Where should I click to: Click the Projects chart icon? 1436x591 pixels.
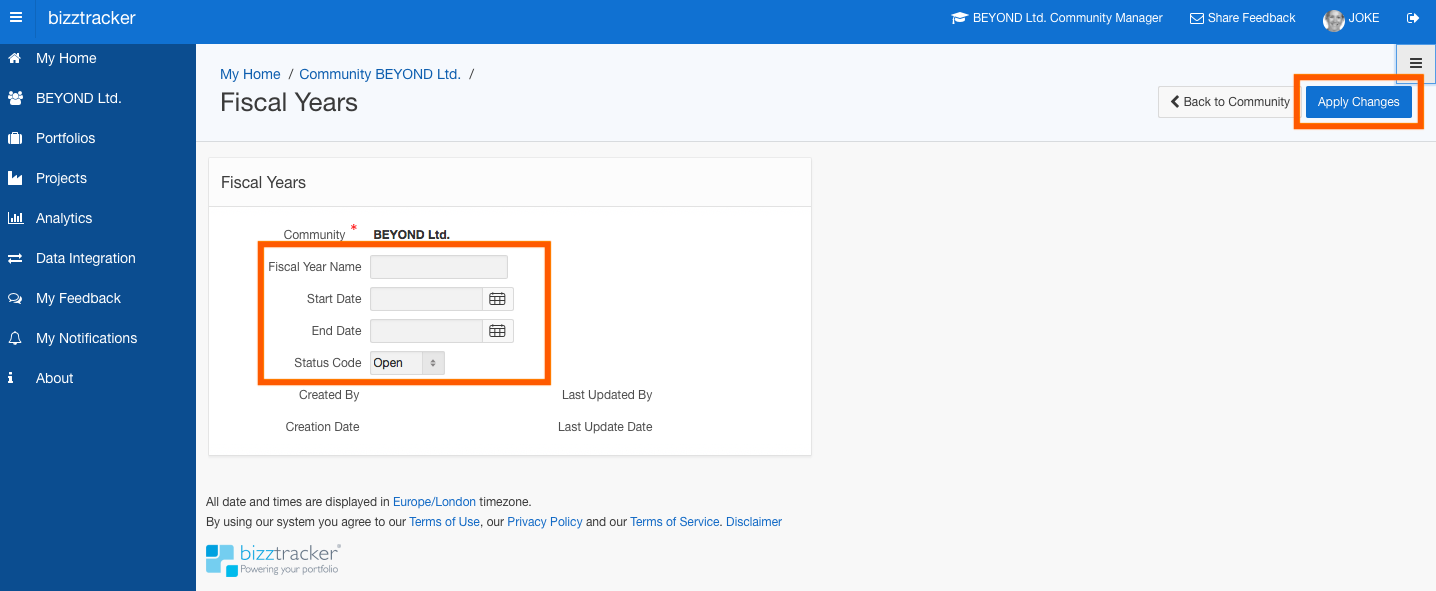(15, 178)
